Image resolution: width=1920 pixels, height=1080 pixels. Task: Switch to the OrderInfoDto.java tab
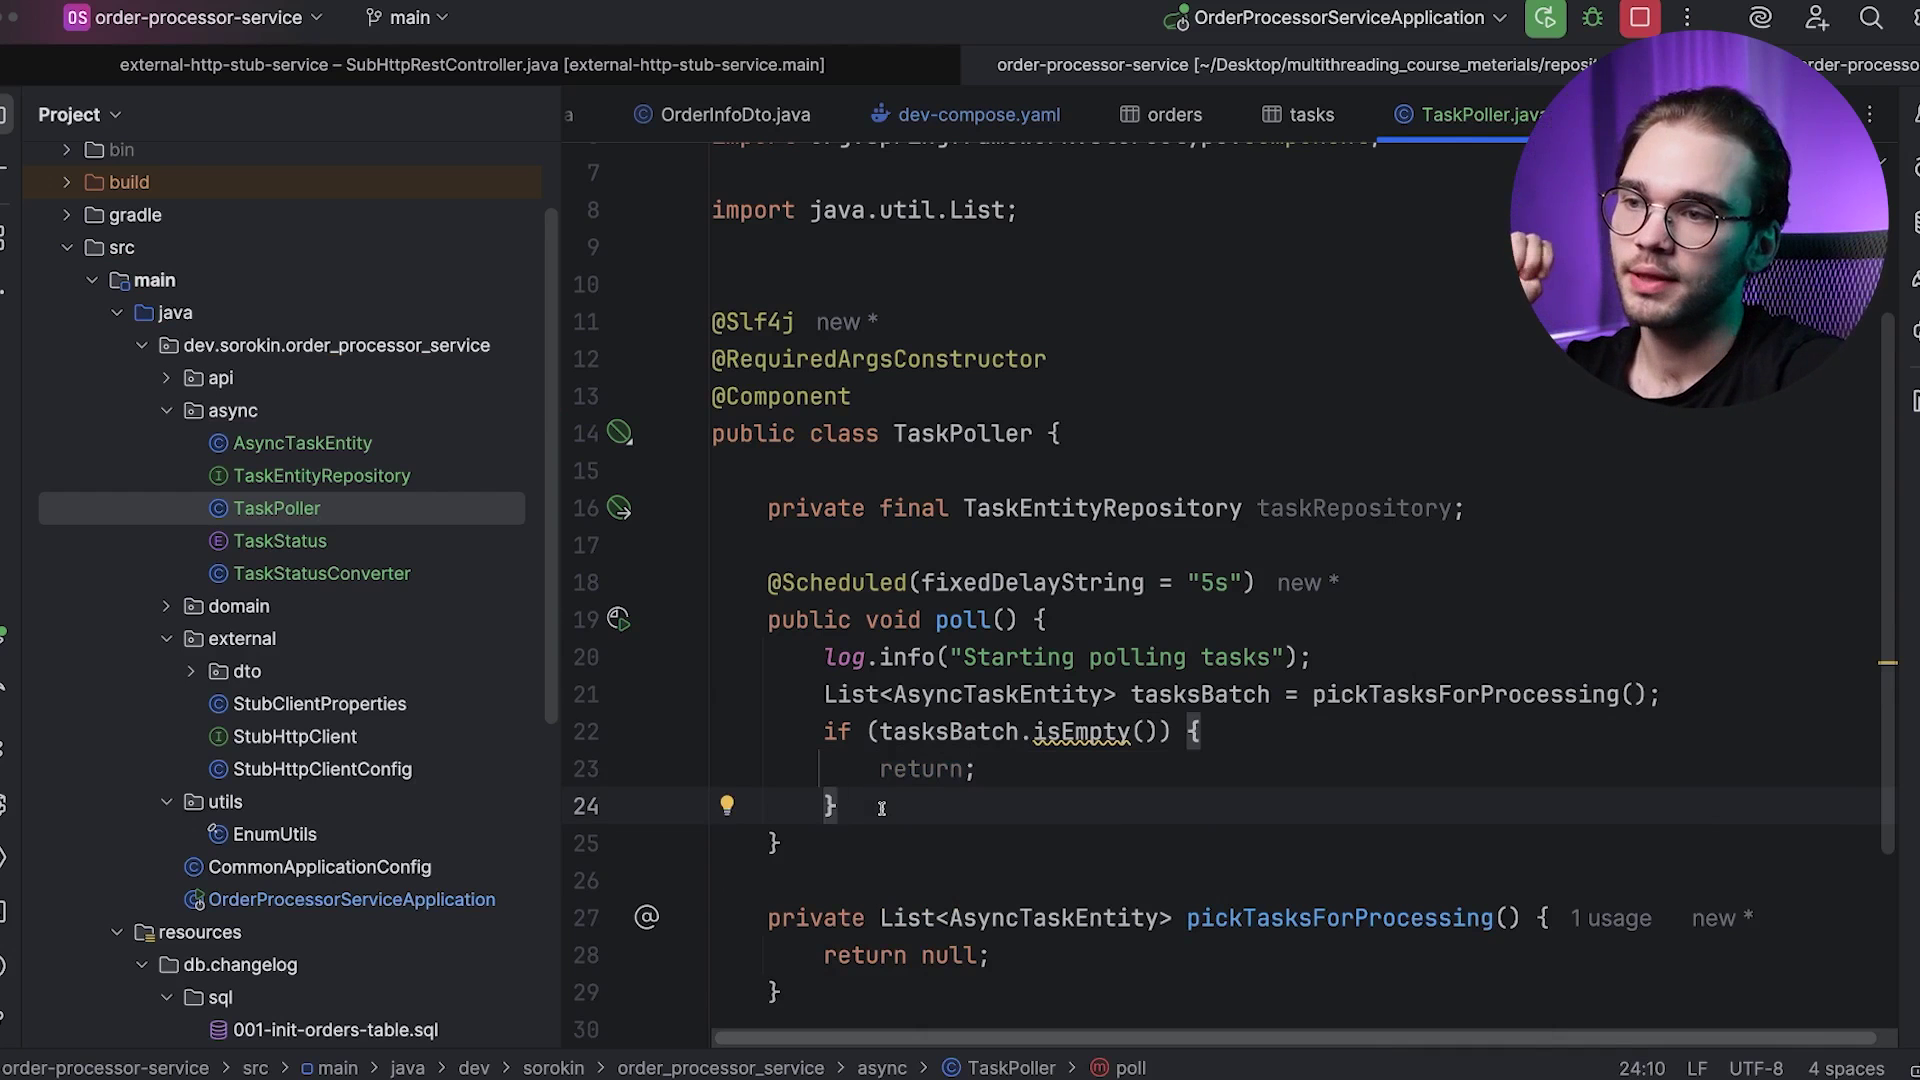(734, 115)
